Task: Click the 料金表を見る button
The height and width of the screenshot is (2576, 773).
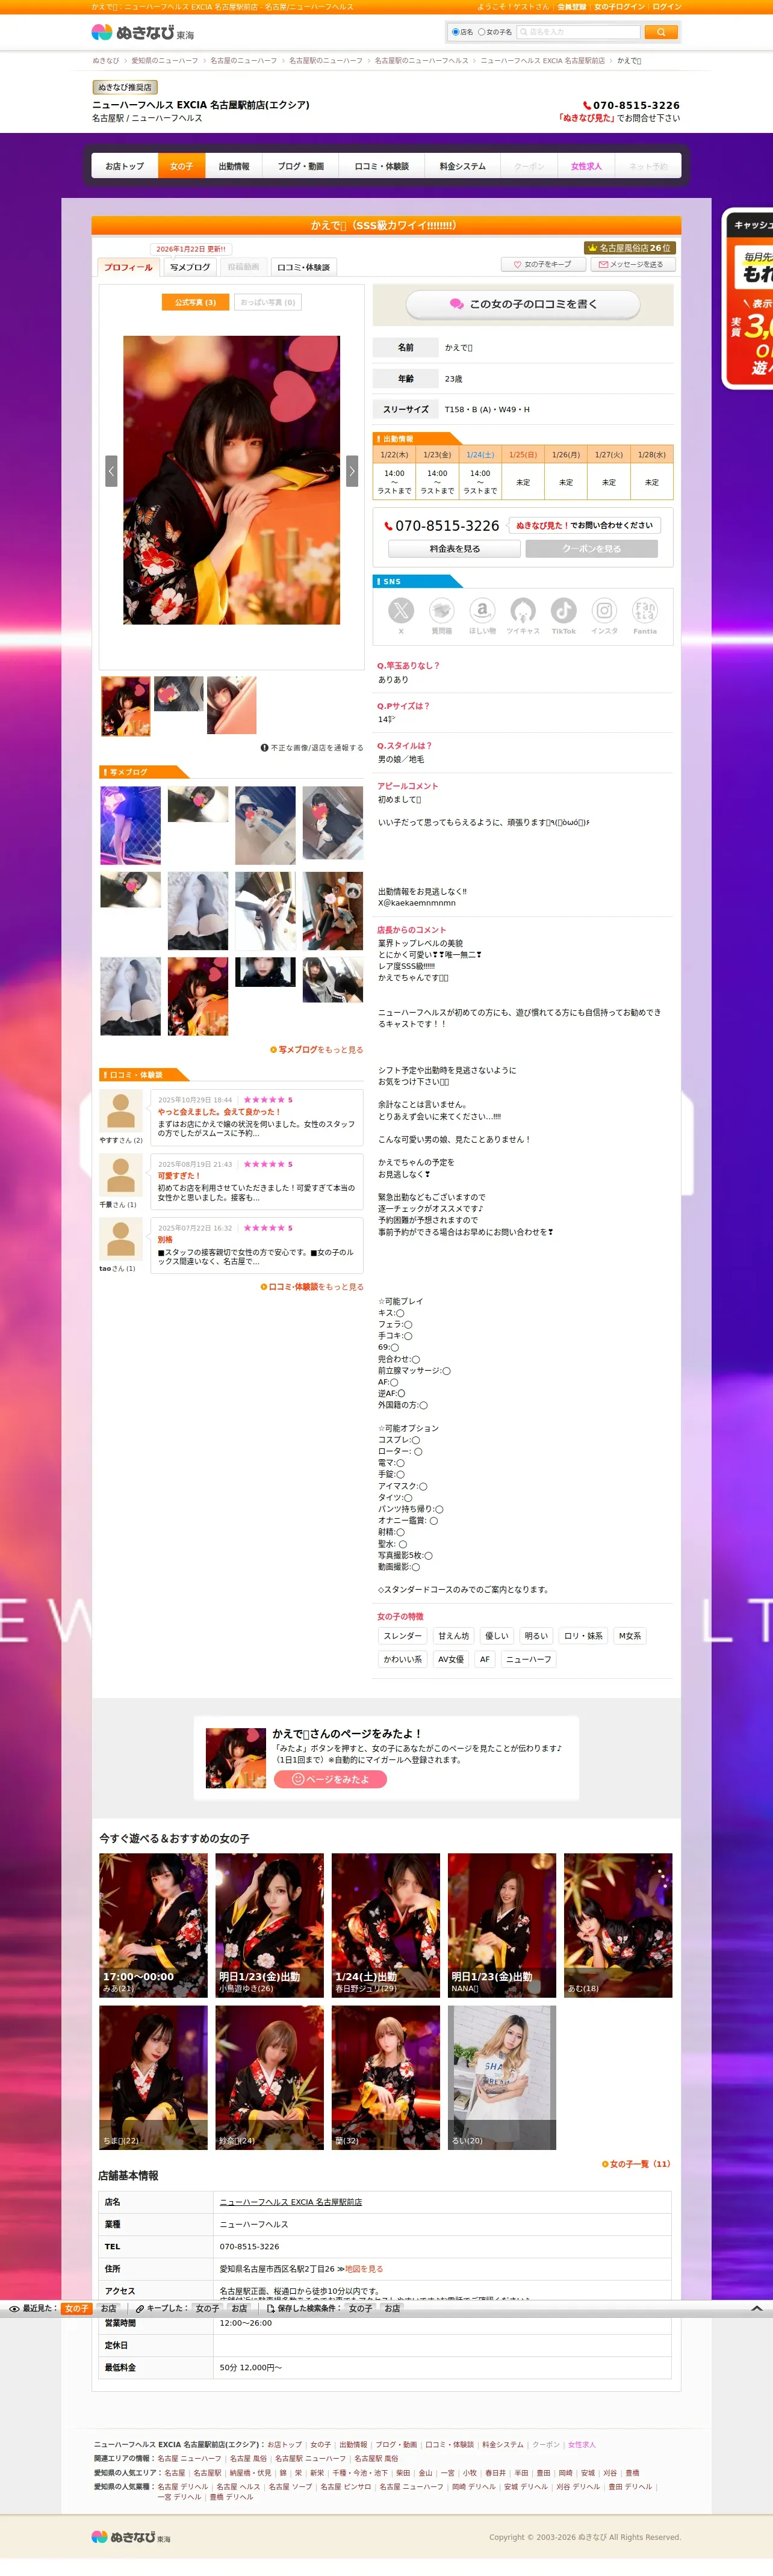Action: [x=455, y=549]
